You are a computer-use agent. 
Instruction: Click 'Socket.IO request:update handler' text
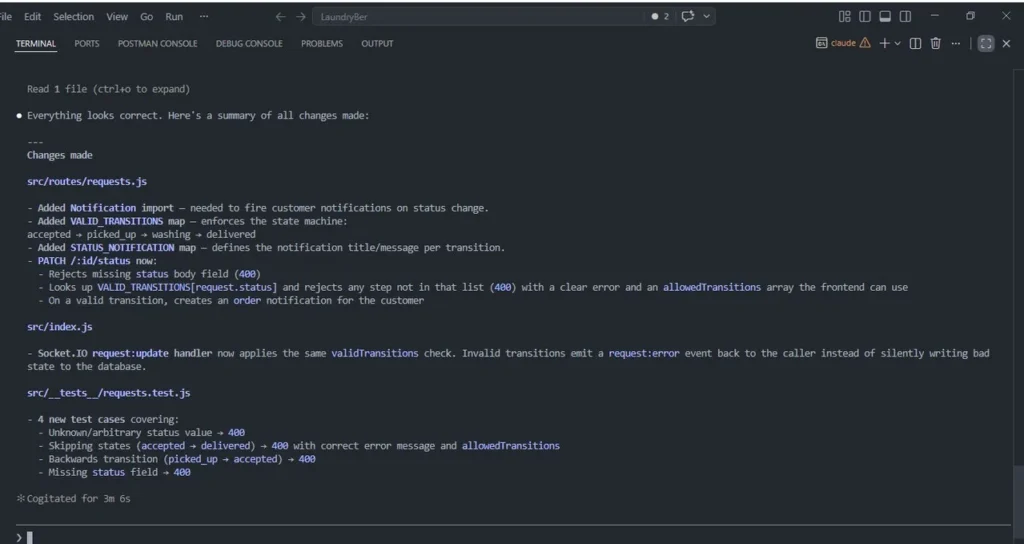[x=125, y=353]
